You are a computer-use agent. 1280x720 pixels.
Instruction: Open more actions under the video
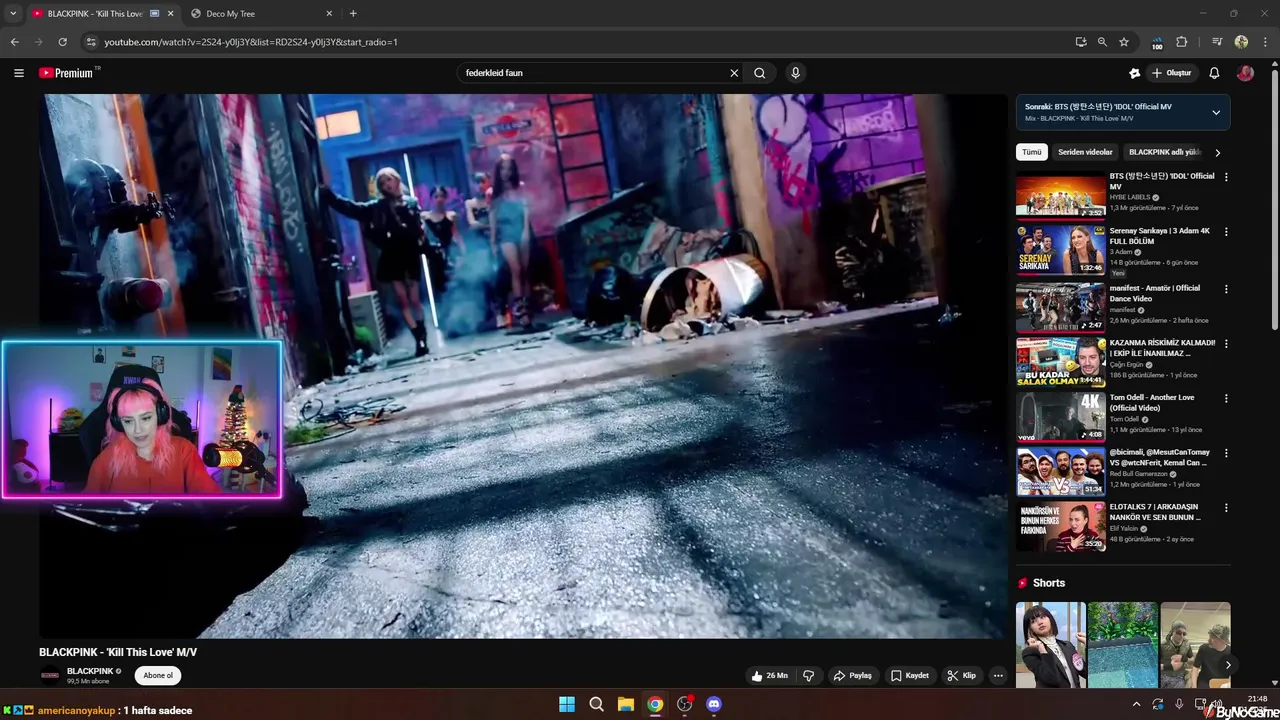pyautogui.click(x=998, y=676)
